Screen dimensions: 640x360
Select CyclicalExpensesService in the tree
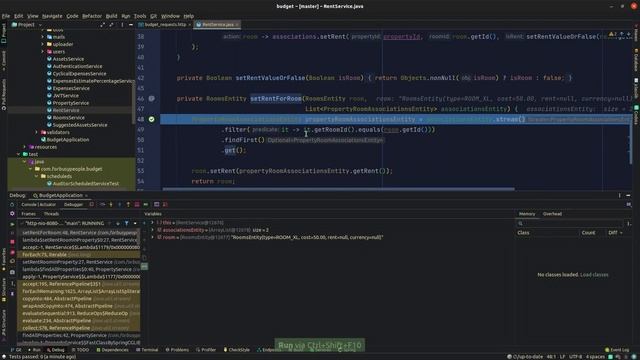(x=79, y=73)
